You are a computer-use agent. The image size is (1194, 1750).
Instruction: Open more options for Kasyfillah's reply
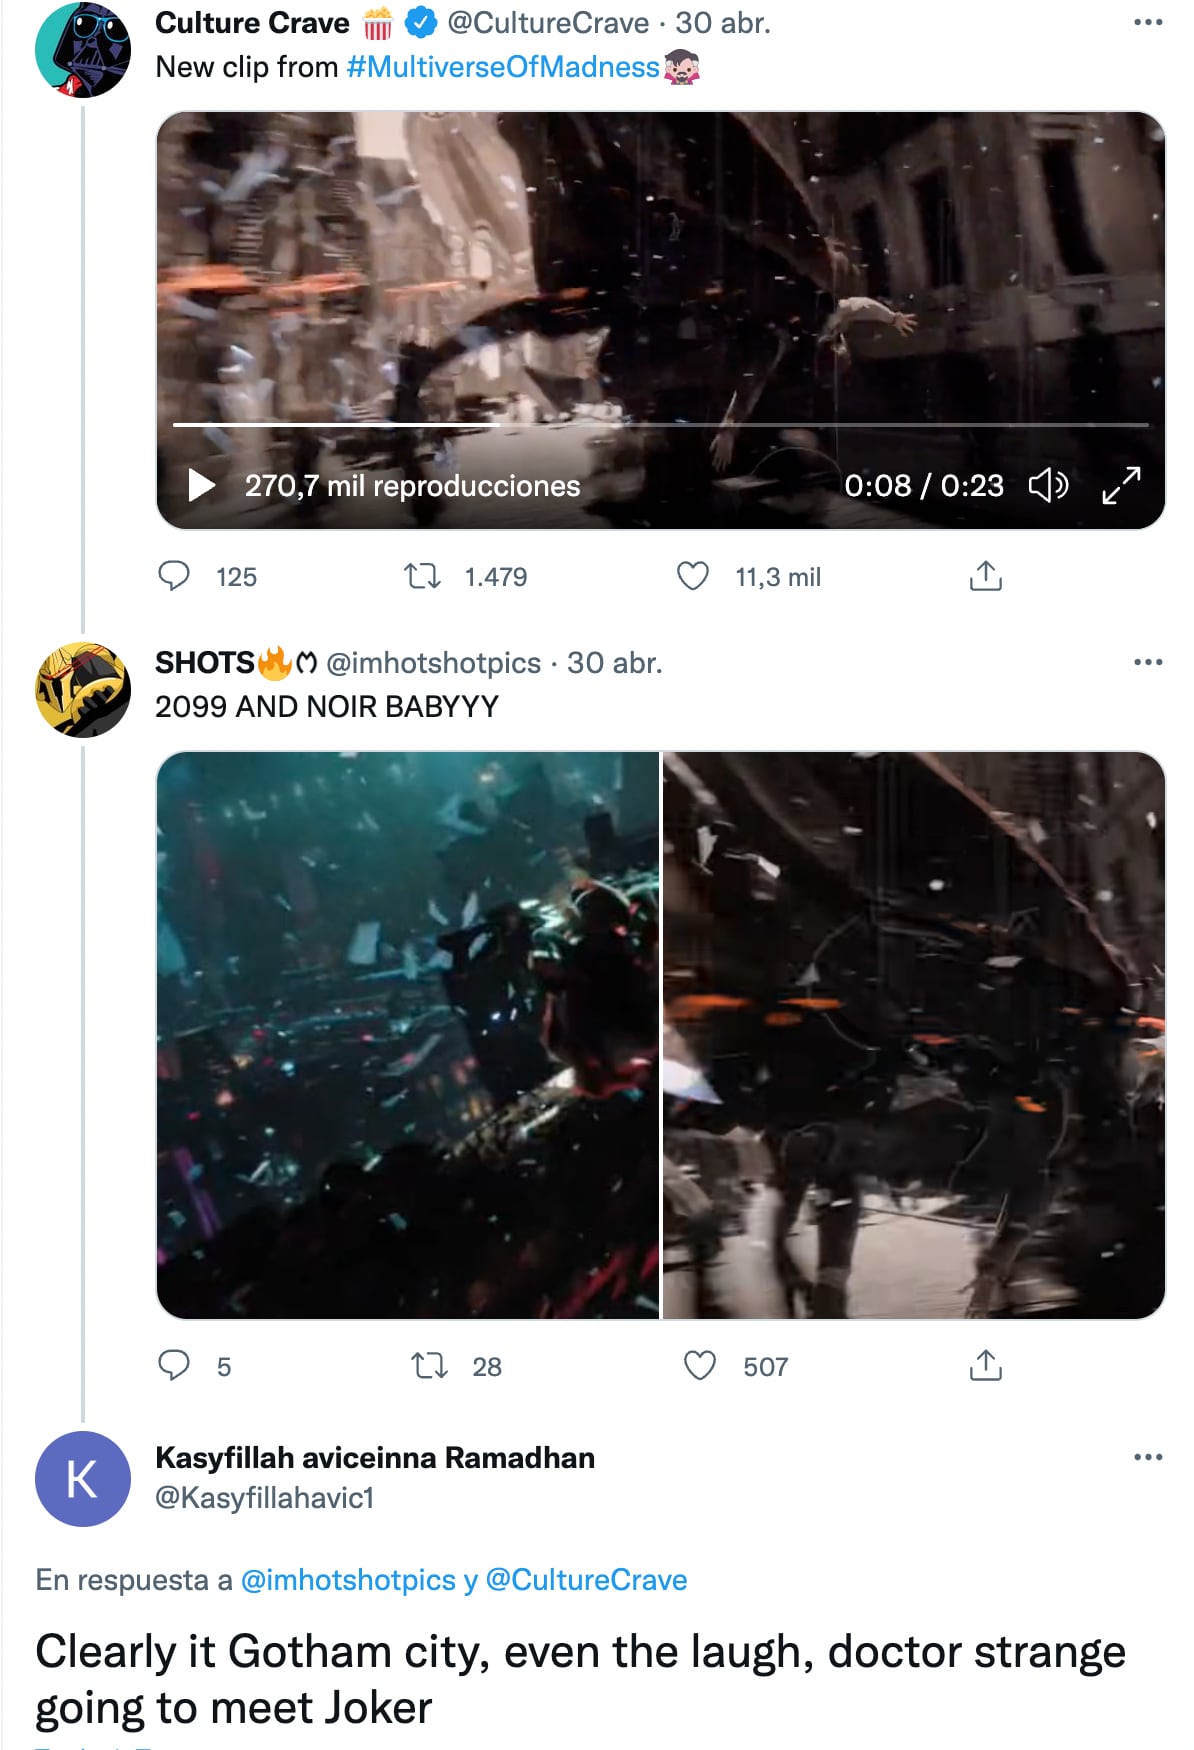pos(1147,1457)
